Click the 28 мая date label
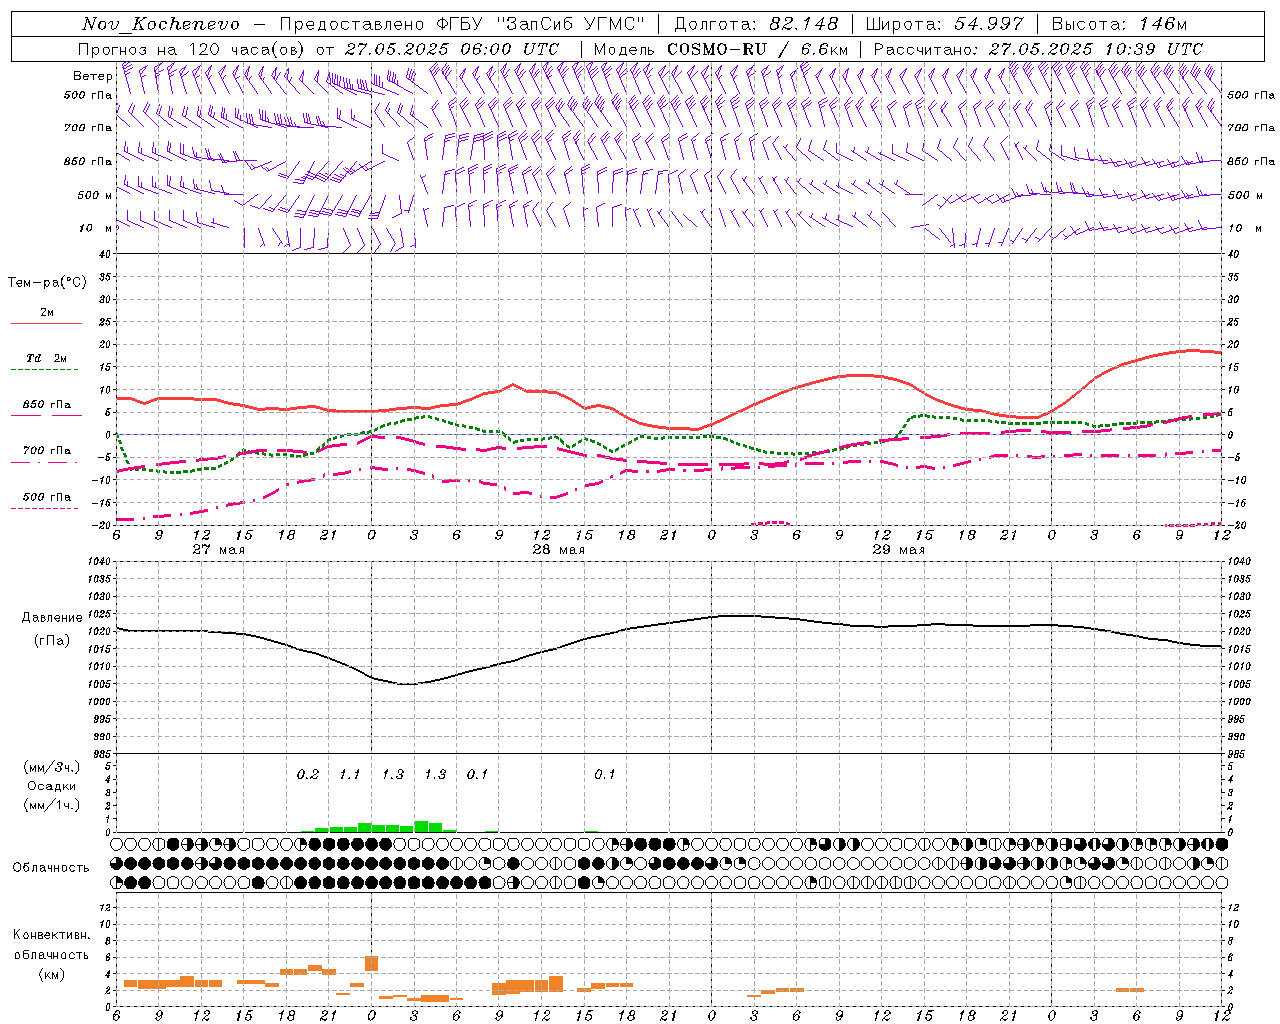Screen dimensions: 1280x1024 pos(559,550)
